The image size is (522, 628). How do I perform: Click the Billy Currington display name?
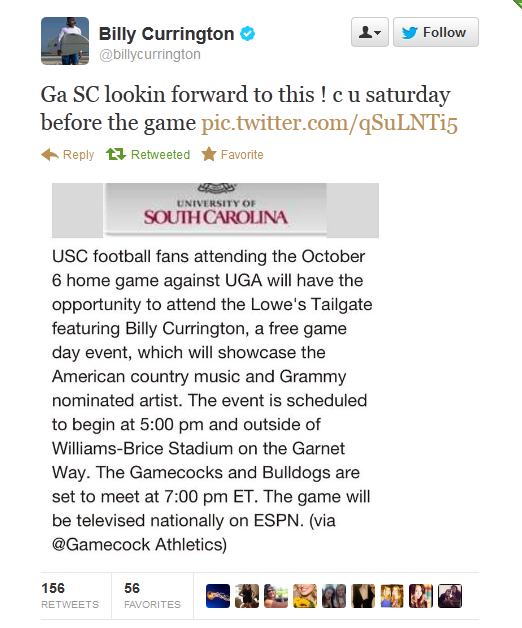(x=166, y=34)
